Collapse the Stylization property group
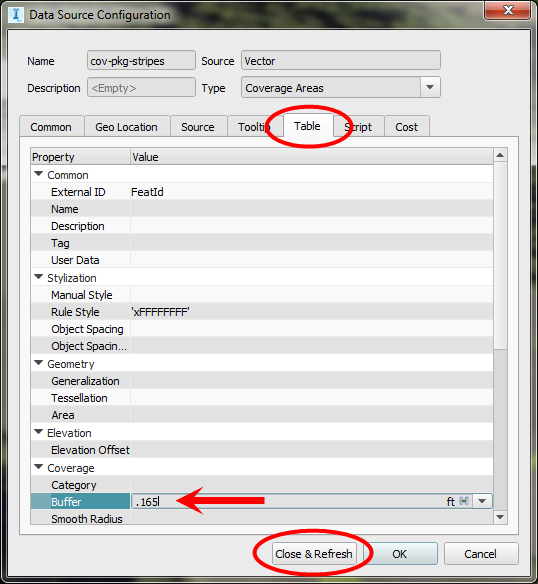This screenshot has width=538, height=584. [x=38, y=277]
